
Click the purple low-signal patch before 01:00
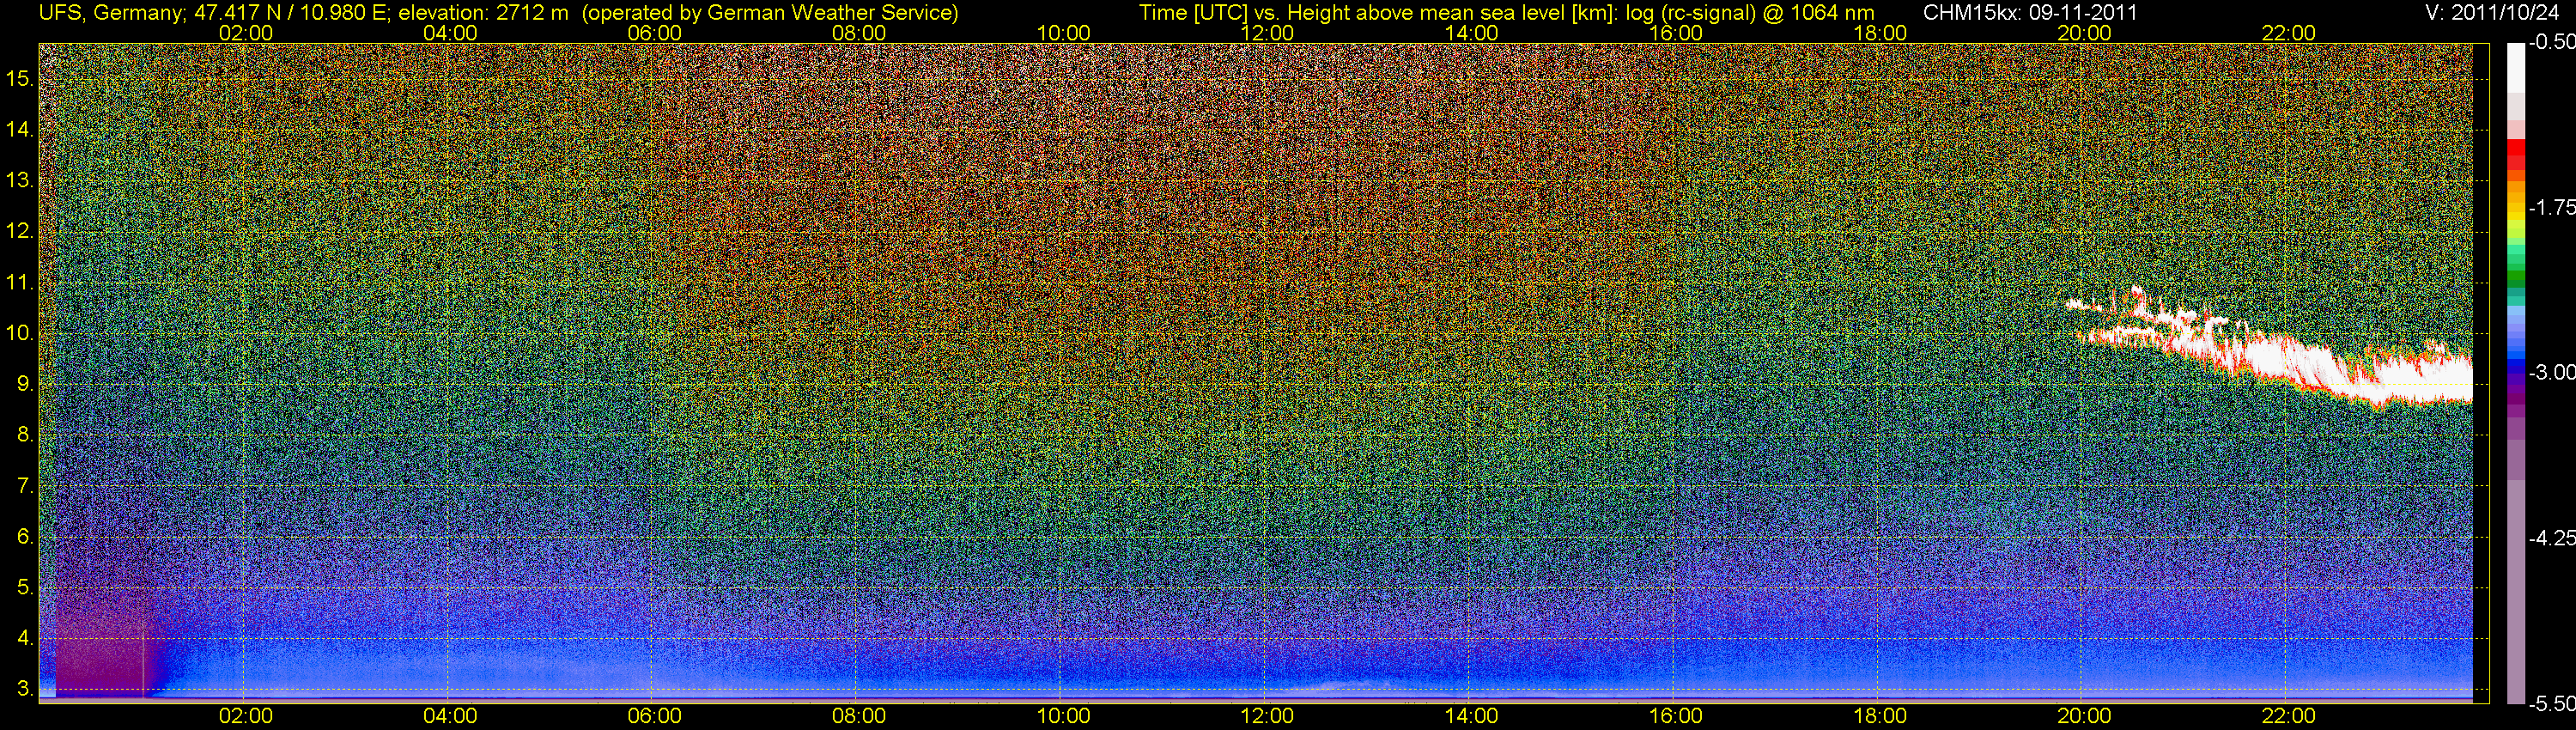tap(100, 640)
